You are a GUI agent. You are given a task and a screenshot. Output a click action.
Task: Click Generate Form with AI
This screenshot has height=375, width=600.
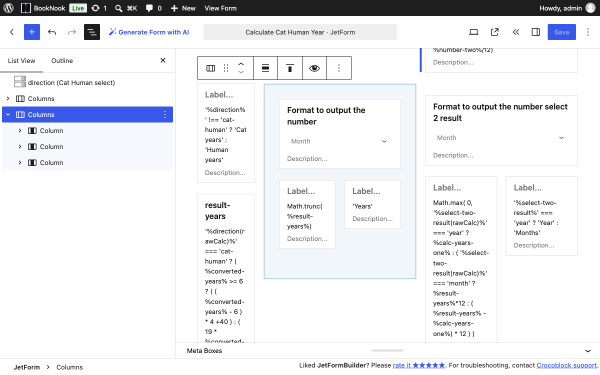pyautogui.click(x=149, y=32)
